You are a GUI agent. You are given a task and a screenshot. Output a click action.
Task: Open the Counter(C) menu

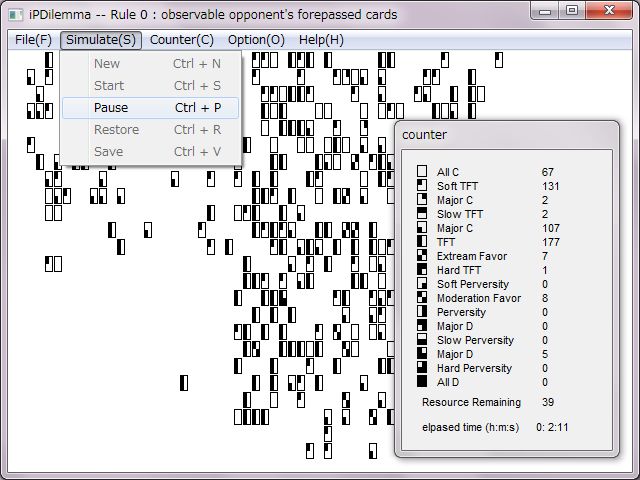[182, 40]
